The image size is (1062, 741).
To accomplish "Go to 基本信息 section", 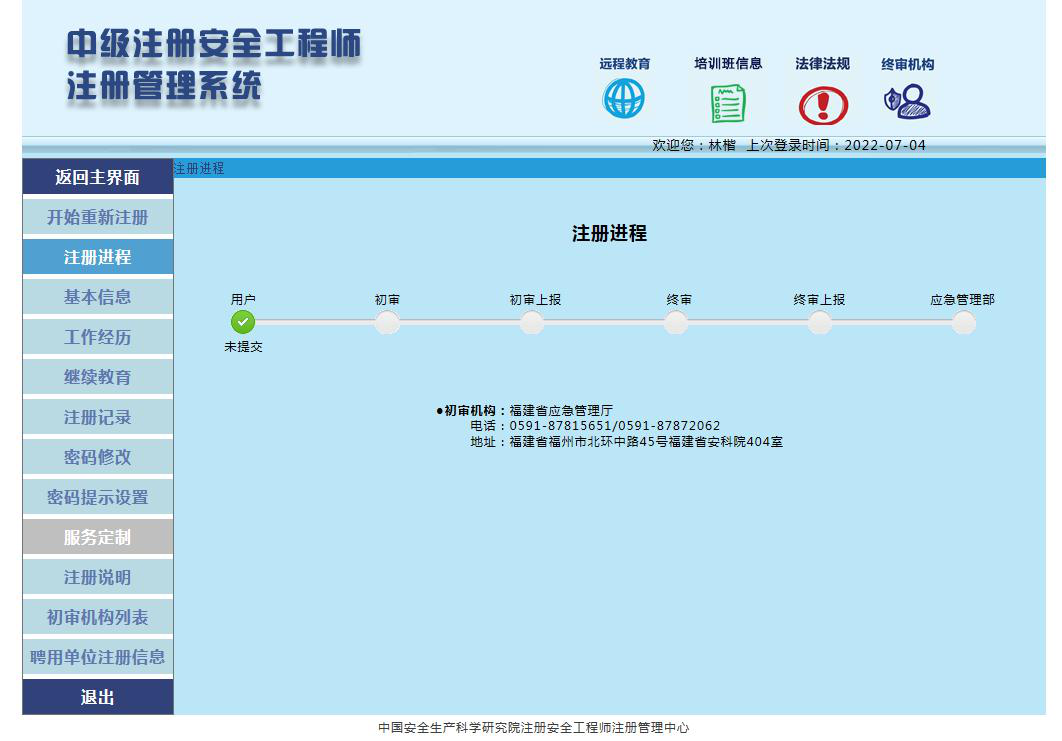I will 97,297.
